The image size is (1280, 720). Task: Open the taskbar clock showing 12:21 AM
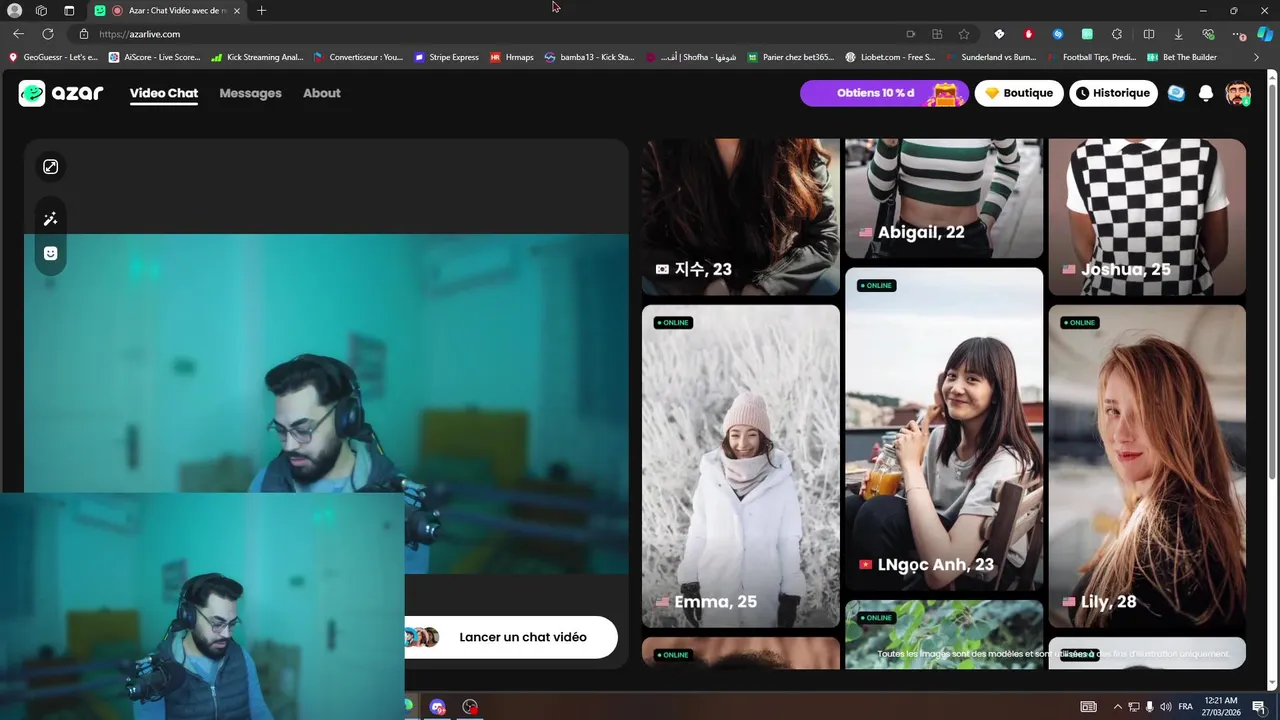pos(1222,707)
